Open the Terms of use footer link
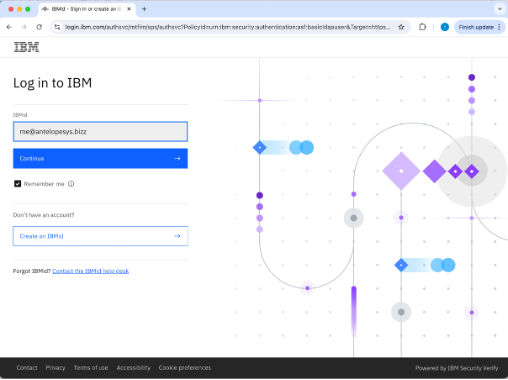508x380 pixels. [91, 368]
